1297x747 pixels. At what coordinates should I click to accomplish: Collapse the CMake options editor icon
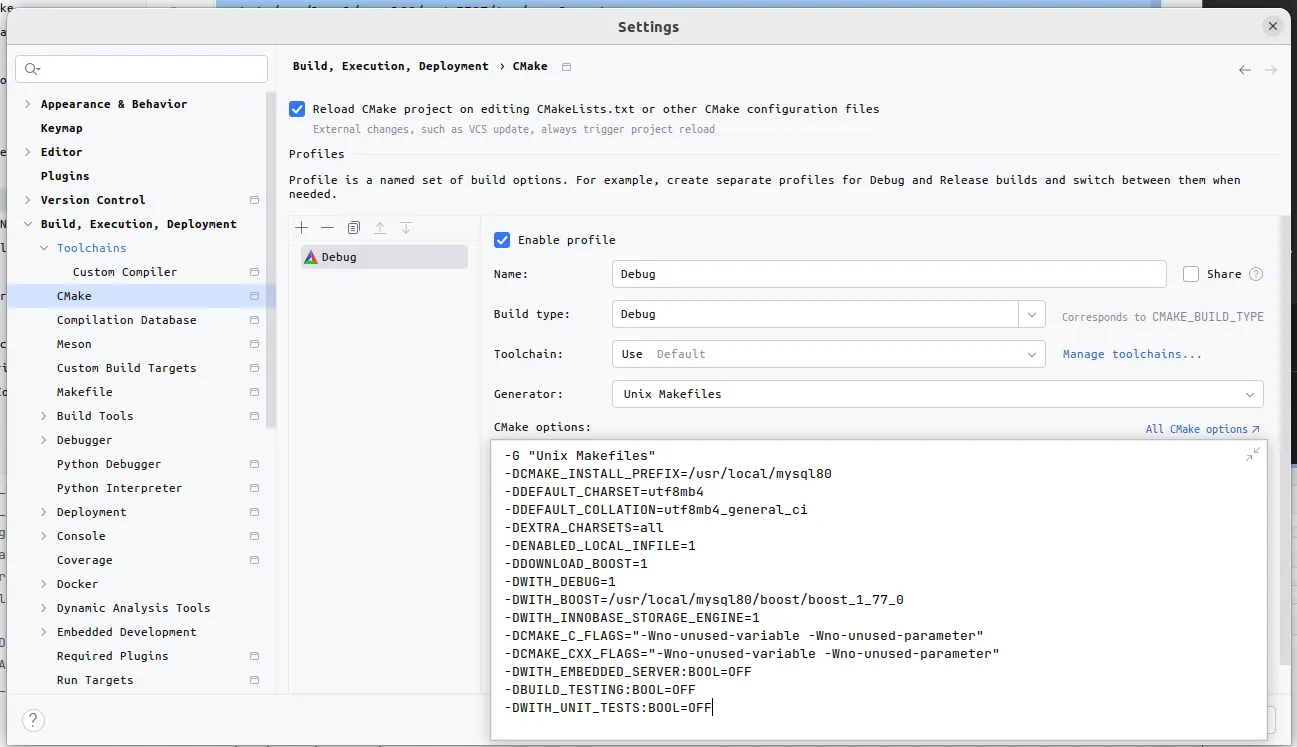(1253, 454)
